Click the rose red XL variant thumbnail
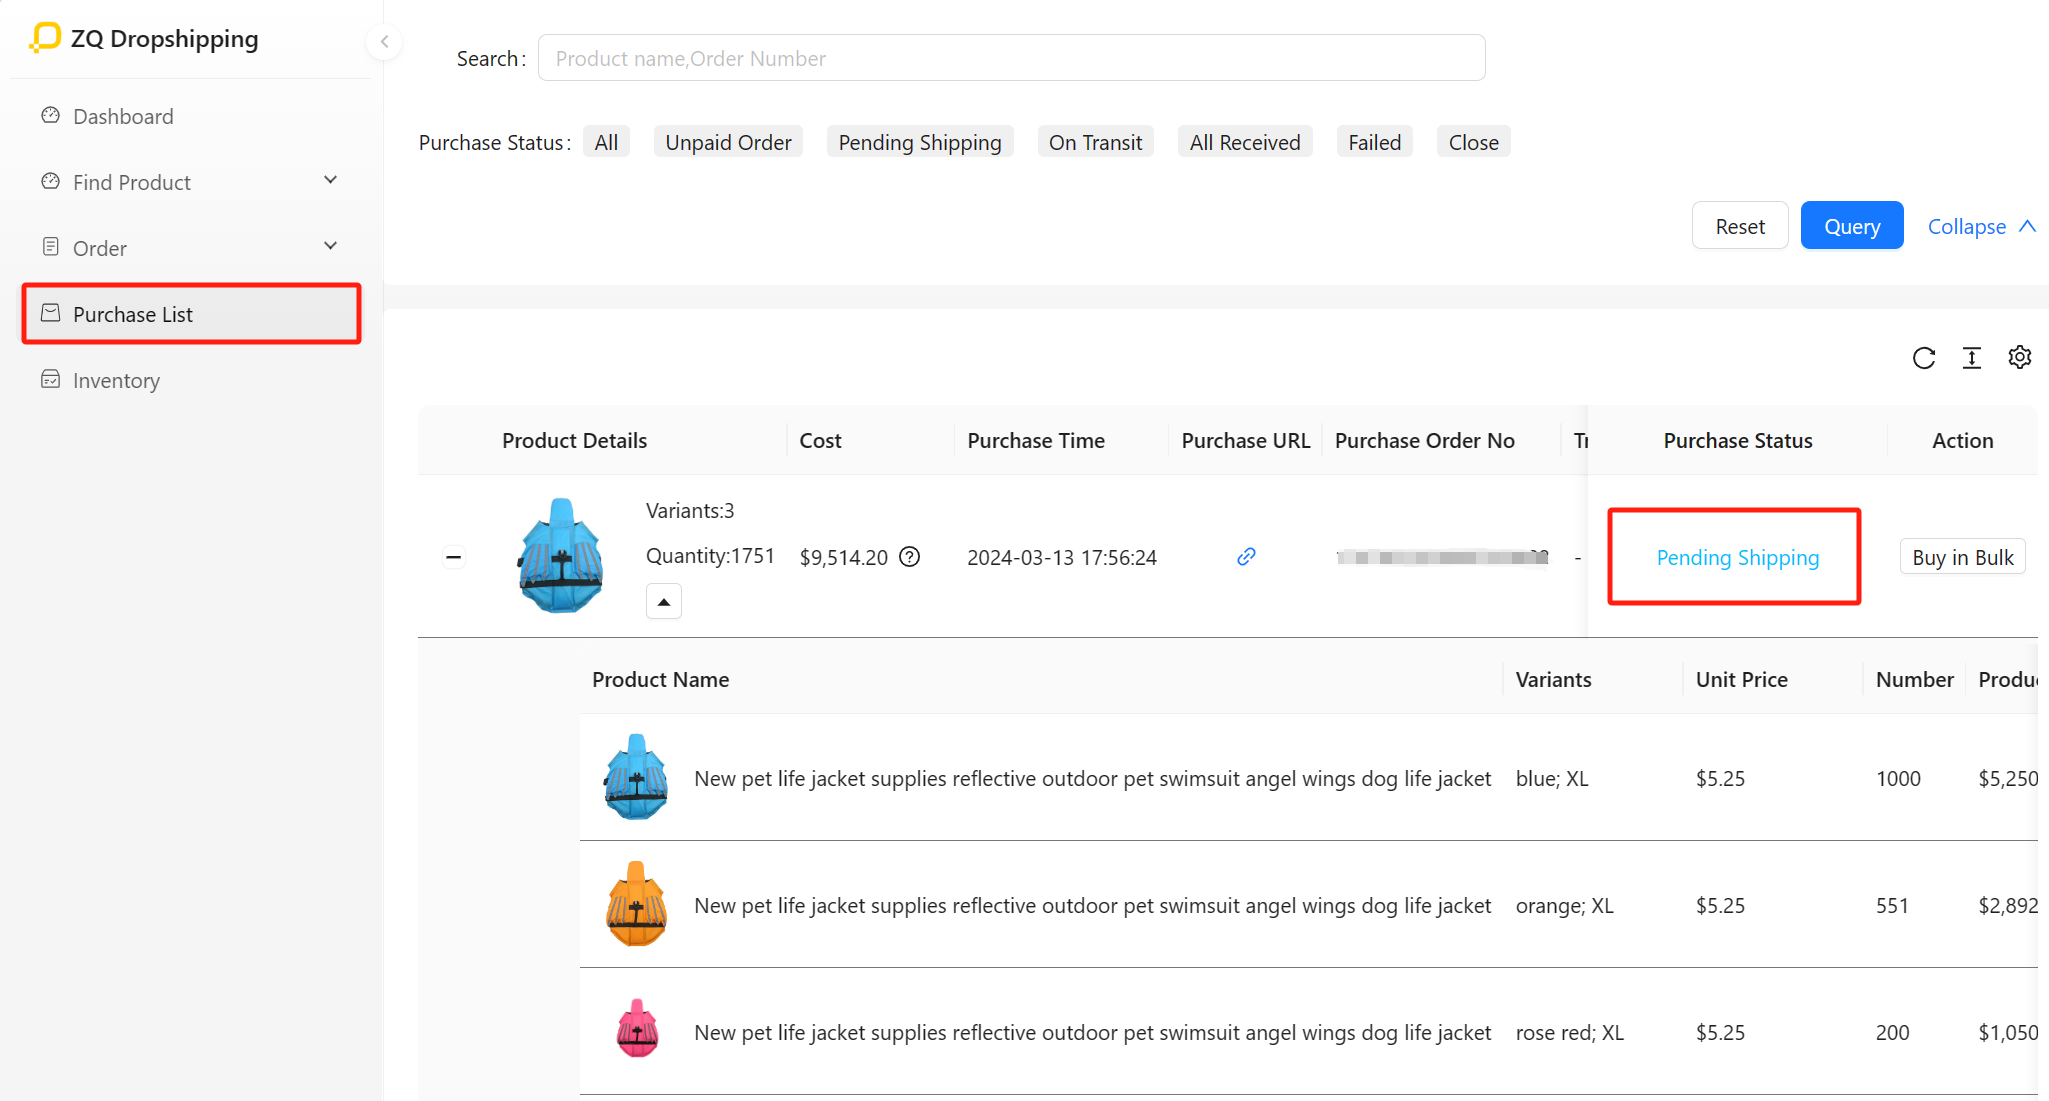Image resolution: width=2049 pixels, height=1101 pixels. click(x=637, y=1030)
